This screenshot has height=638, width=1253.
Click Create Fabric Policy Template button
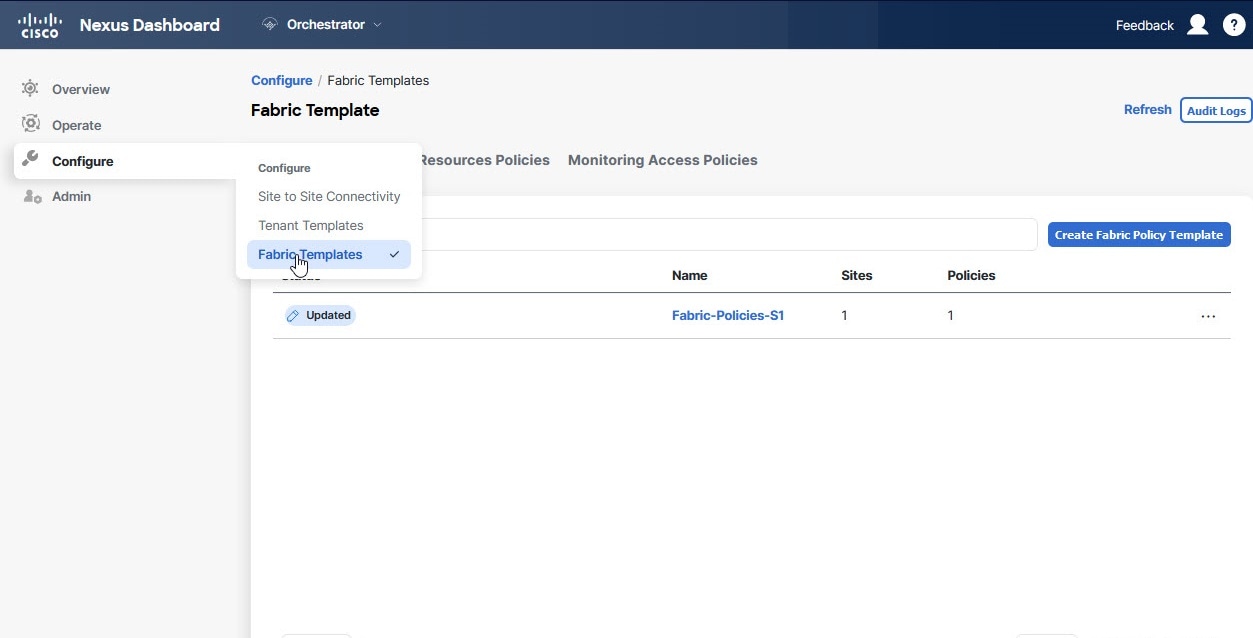click(x=1139, y=235)
